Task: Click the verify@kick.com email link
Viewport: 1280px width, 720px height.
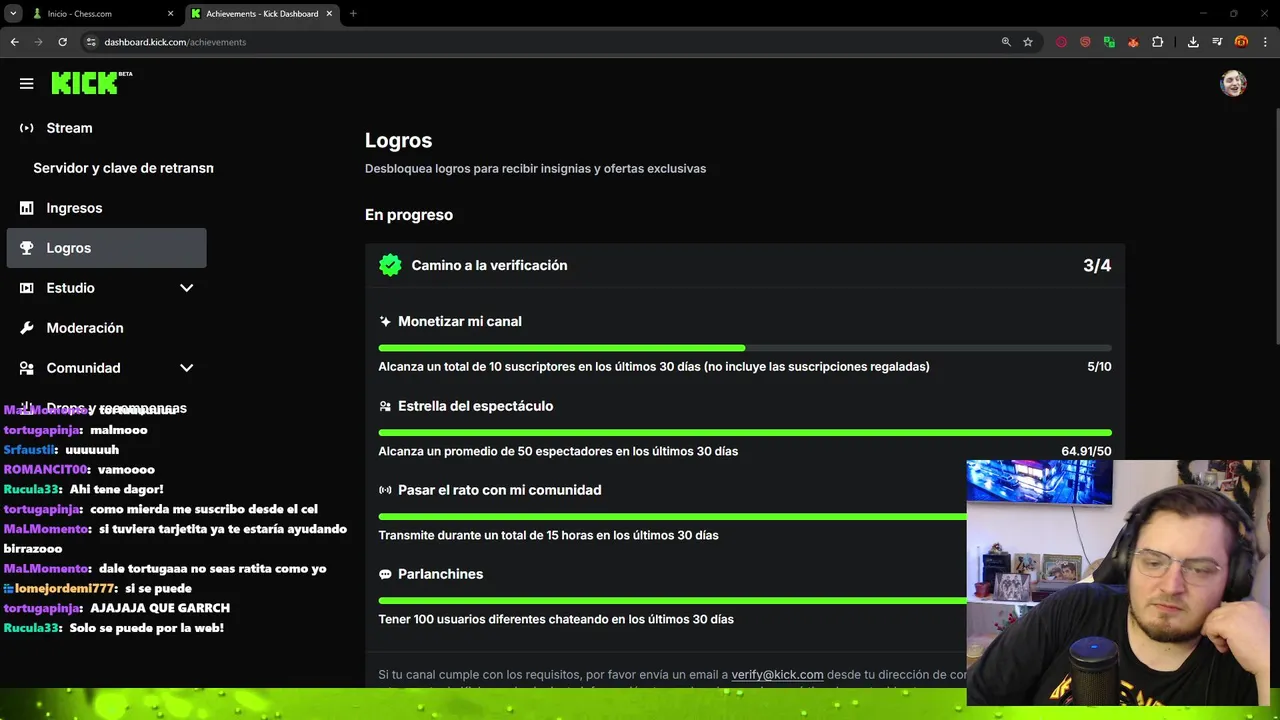Action: (777, 675)
